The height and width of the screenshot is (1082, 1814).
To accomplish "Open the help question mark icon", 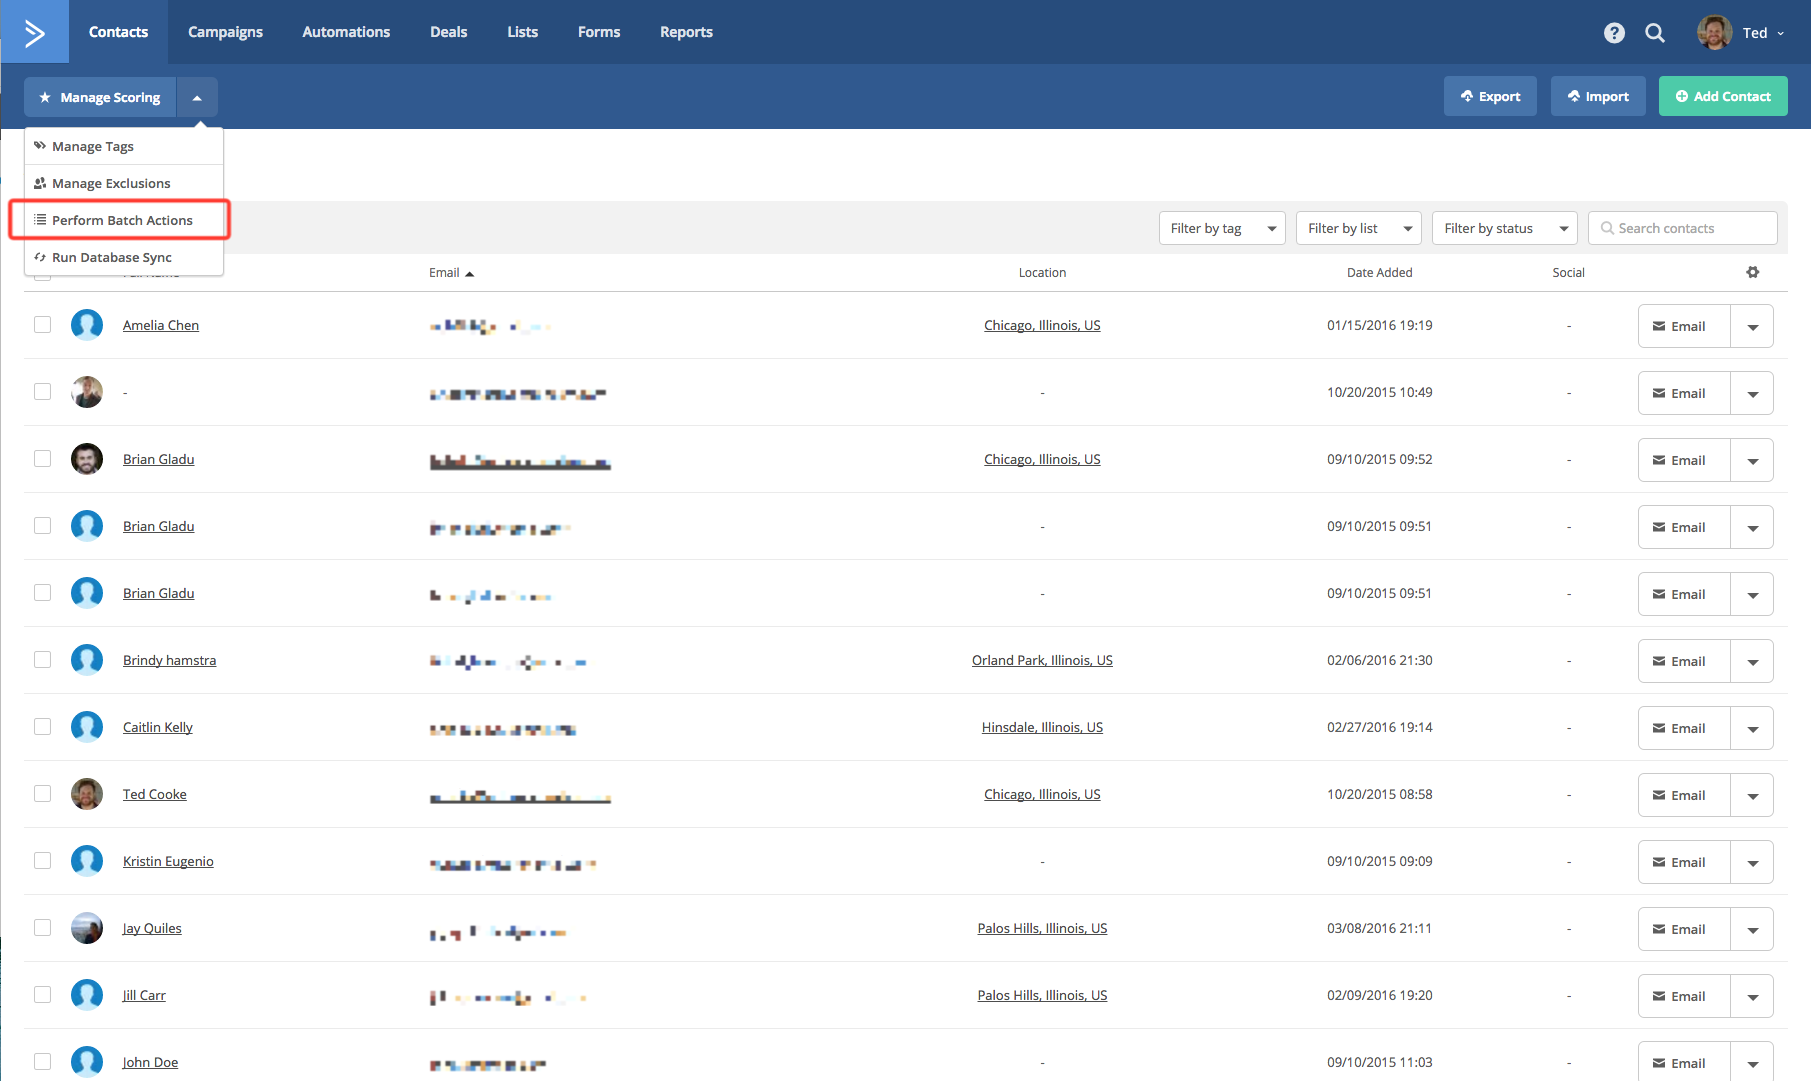I will point(1614,33).
